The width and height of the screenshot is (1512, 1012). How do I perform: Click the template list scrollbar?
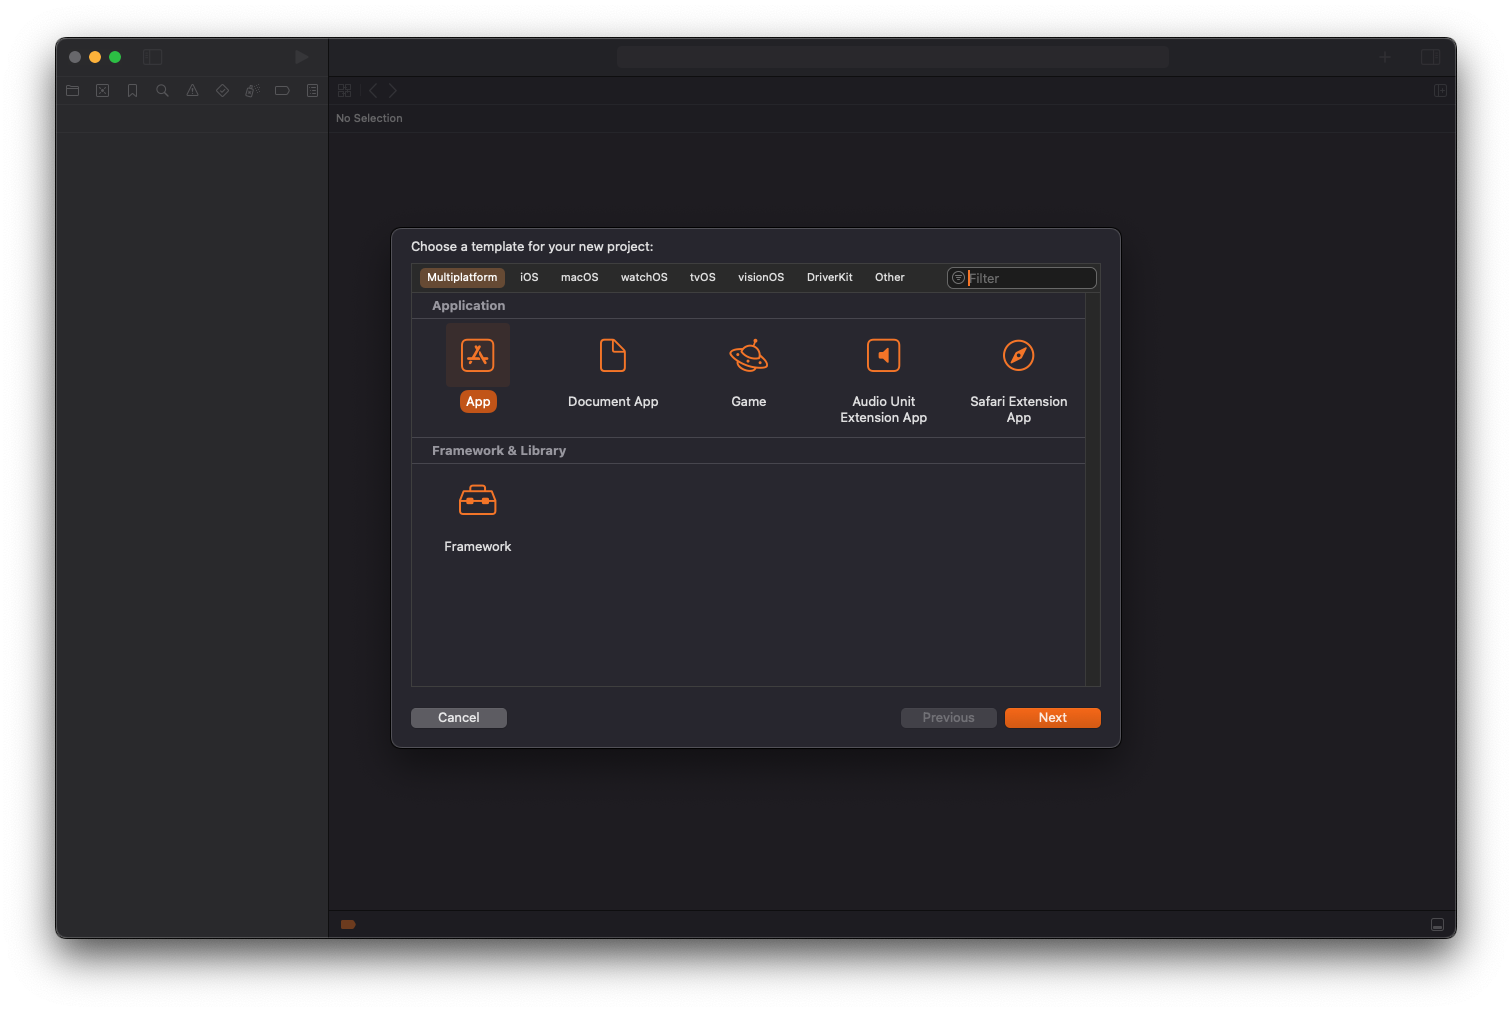pyautogui.click(x=1093, y=489)
